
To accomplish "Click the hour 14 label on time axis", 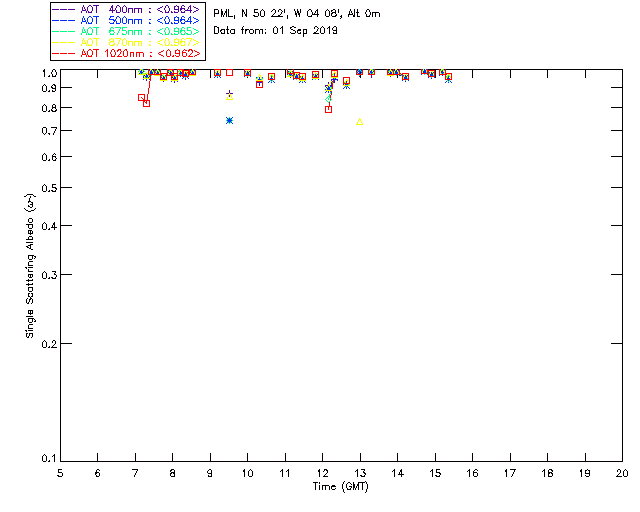I will click(x=398, y=473).
